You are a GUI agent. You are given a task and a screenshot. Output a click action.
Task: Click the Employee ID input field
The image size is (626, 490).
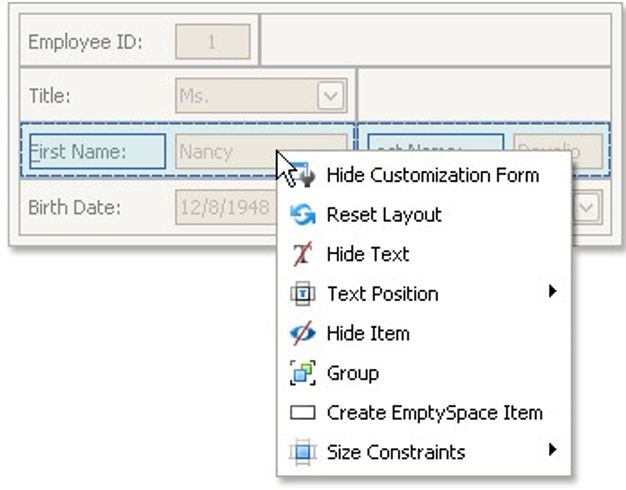click(x=212, y=42)
